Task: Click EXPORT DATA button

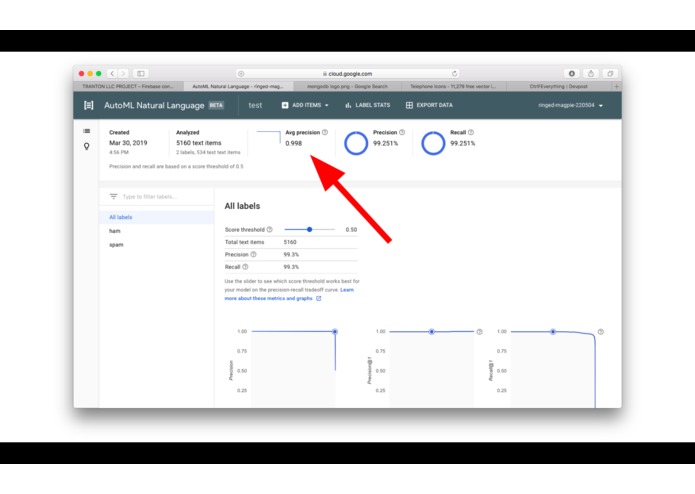Action: (x=429, y=105)
